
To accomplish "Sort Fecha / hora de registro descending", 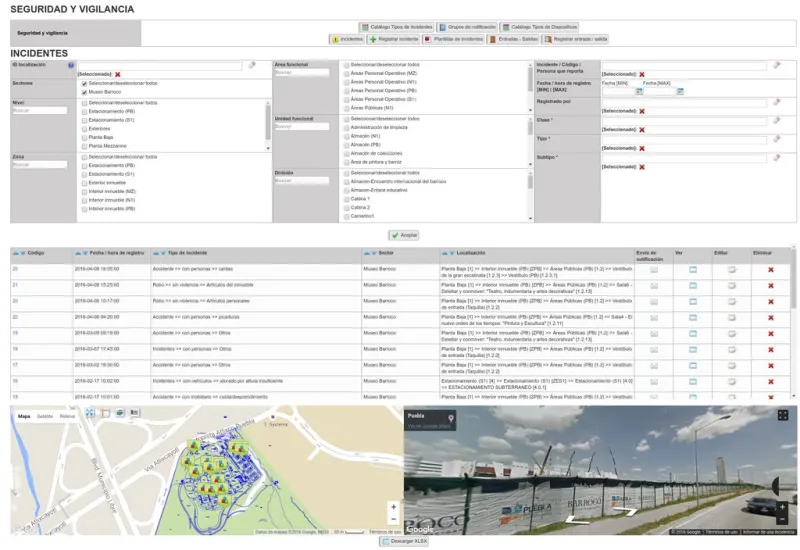I will [85, 253].
